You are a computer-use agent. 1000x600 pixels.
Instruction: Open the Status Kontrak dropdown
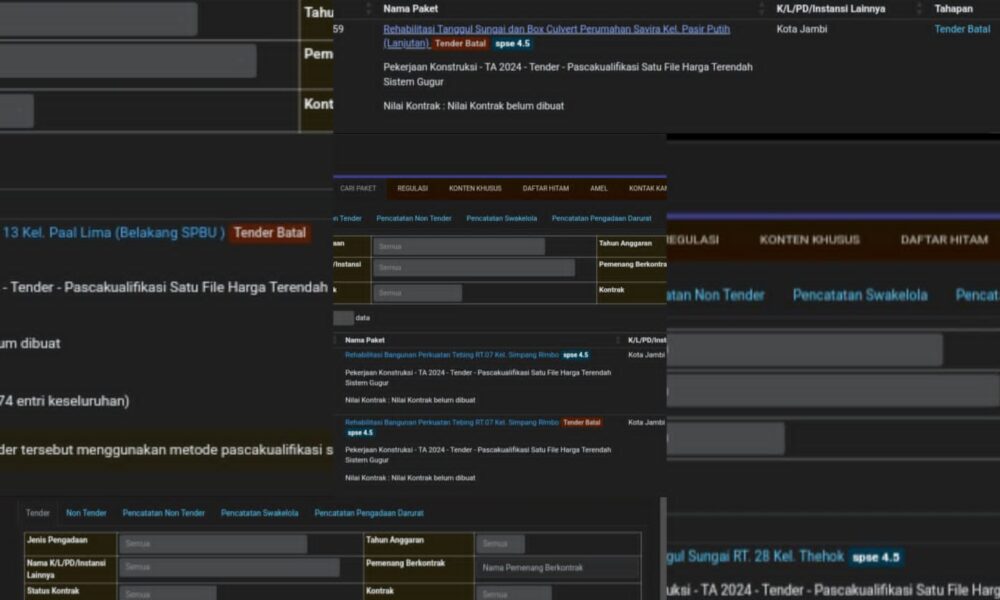(167, 592)
